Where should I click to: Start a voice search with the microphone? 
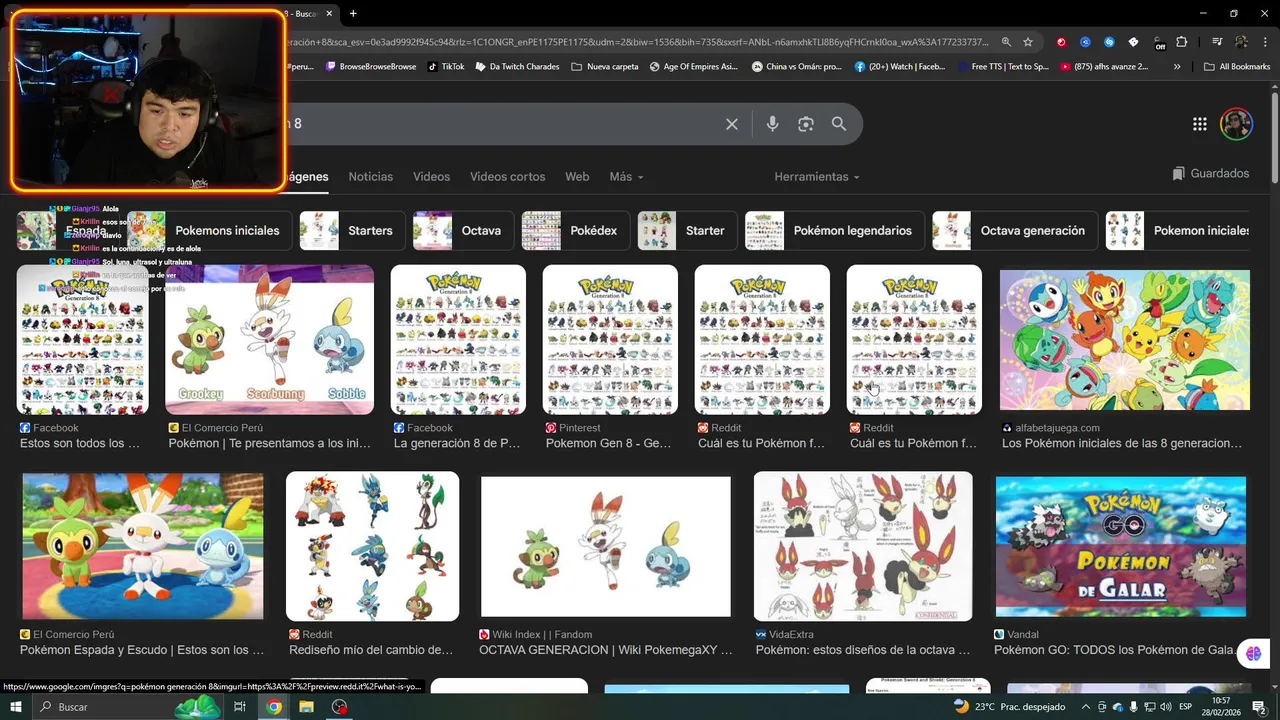coord(772,124)
